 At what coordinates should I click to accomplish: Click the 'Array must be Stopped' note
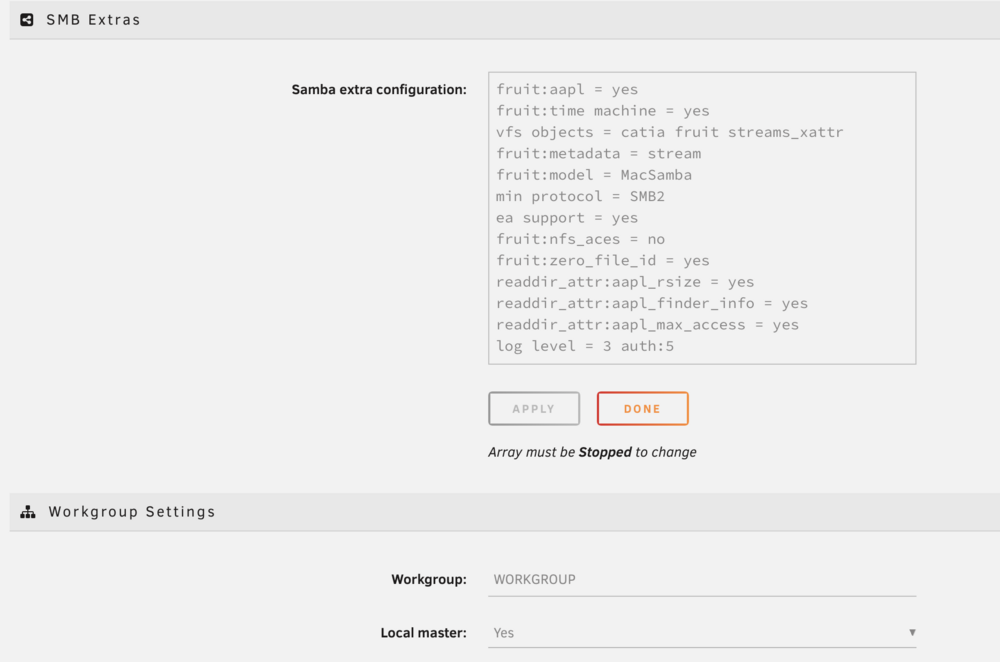point(592,452)
